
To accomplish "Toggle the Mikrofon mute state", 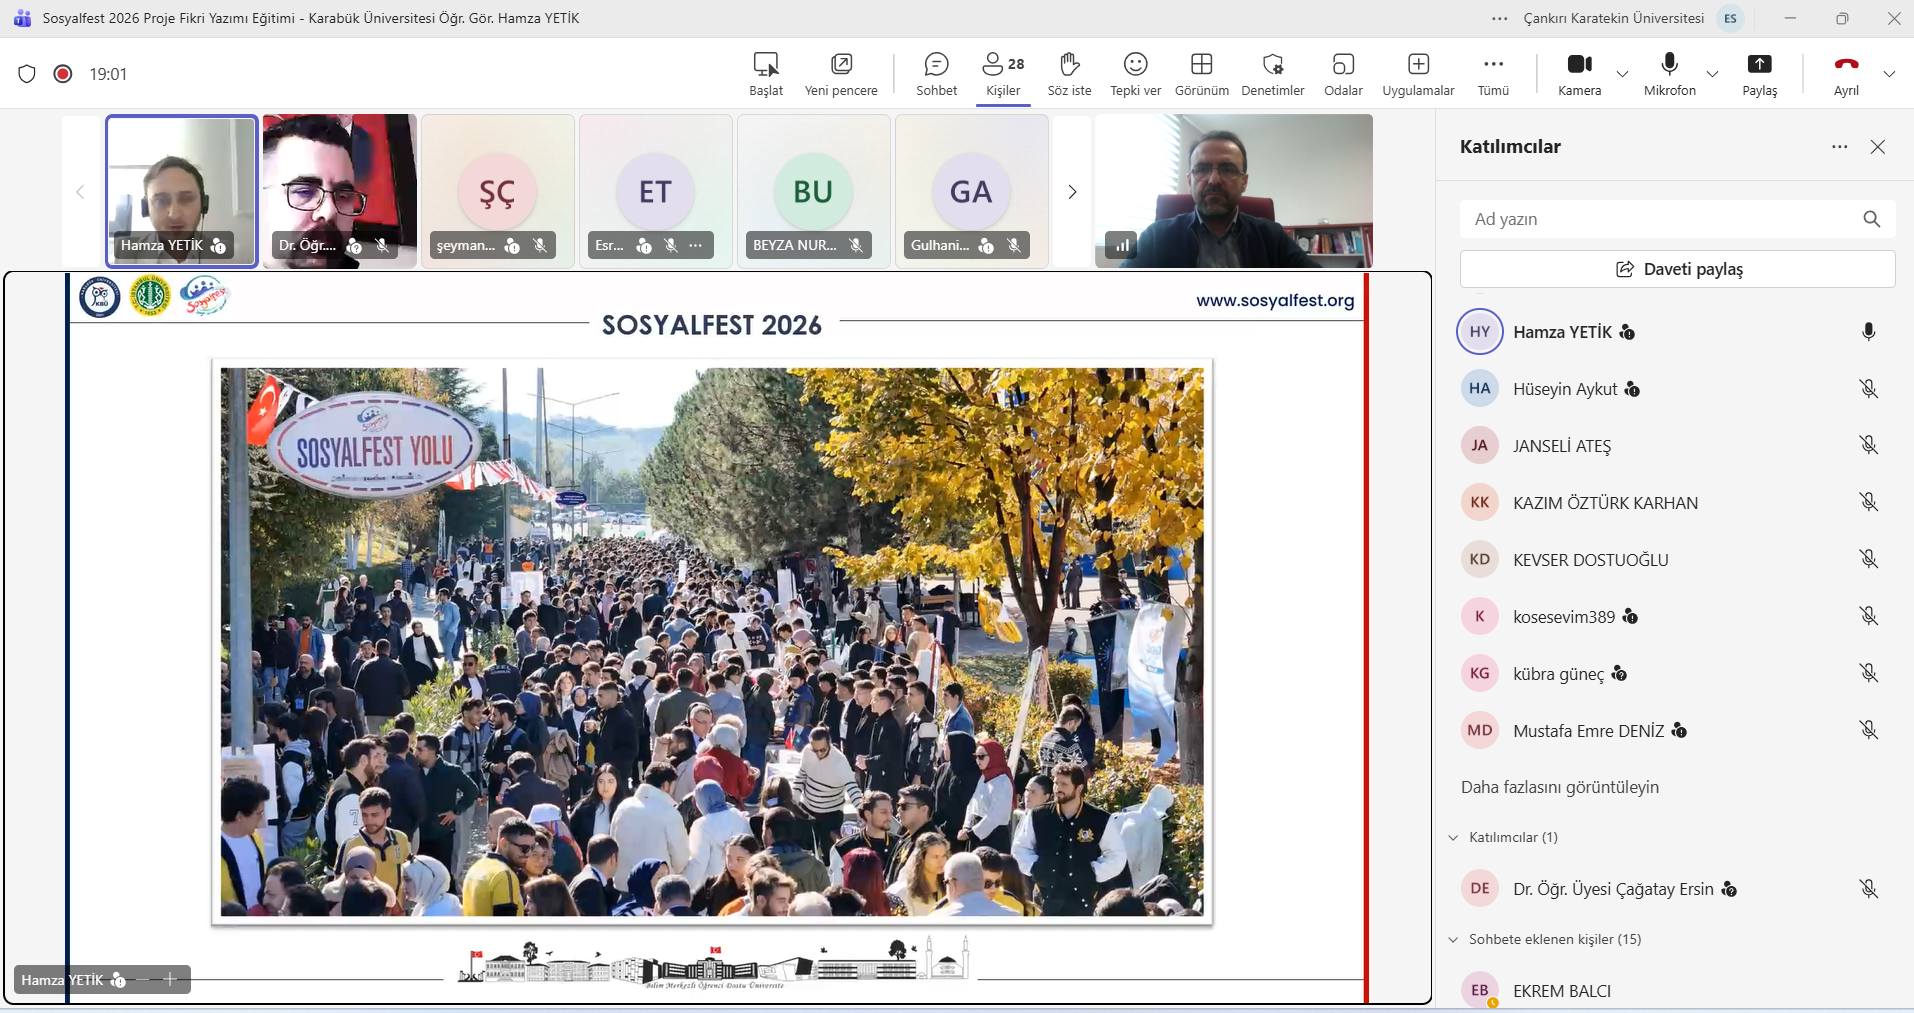I will [x=1669, y=65].
